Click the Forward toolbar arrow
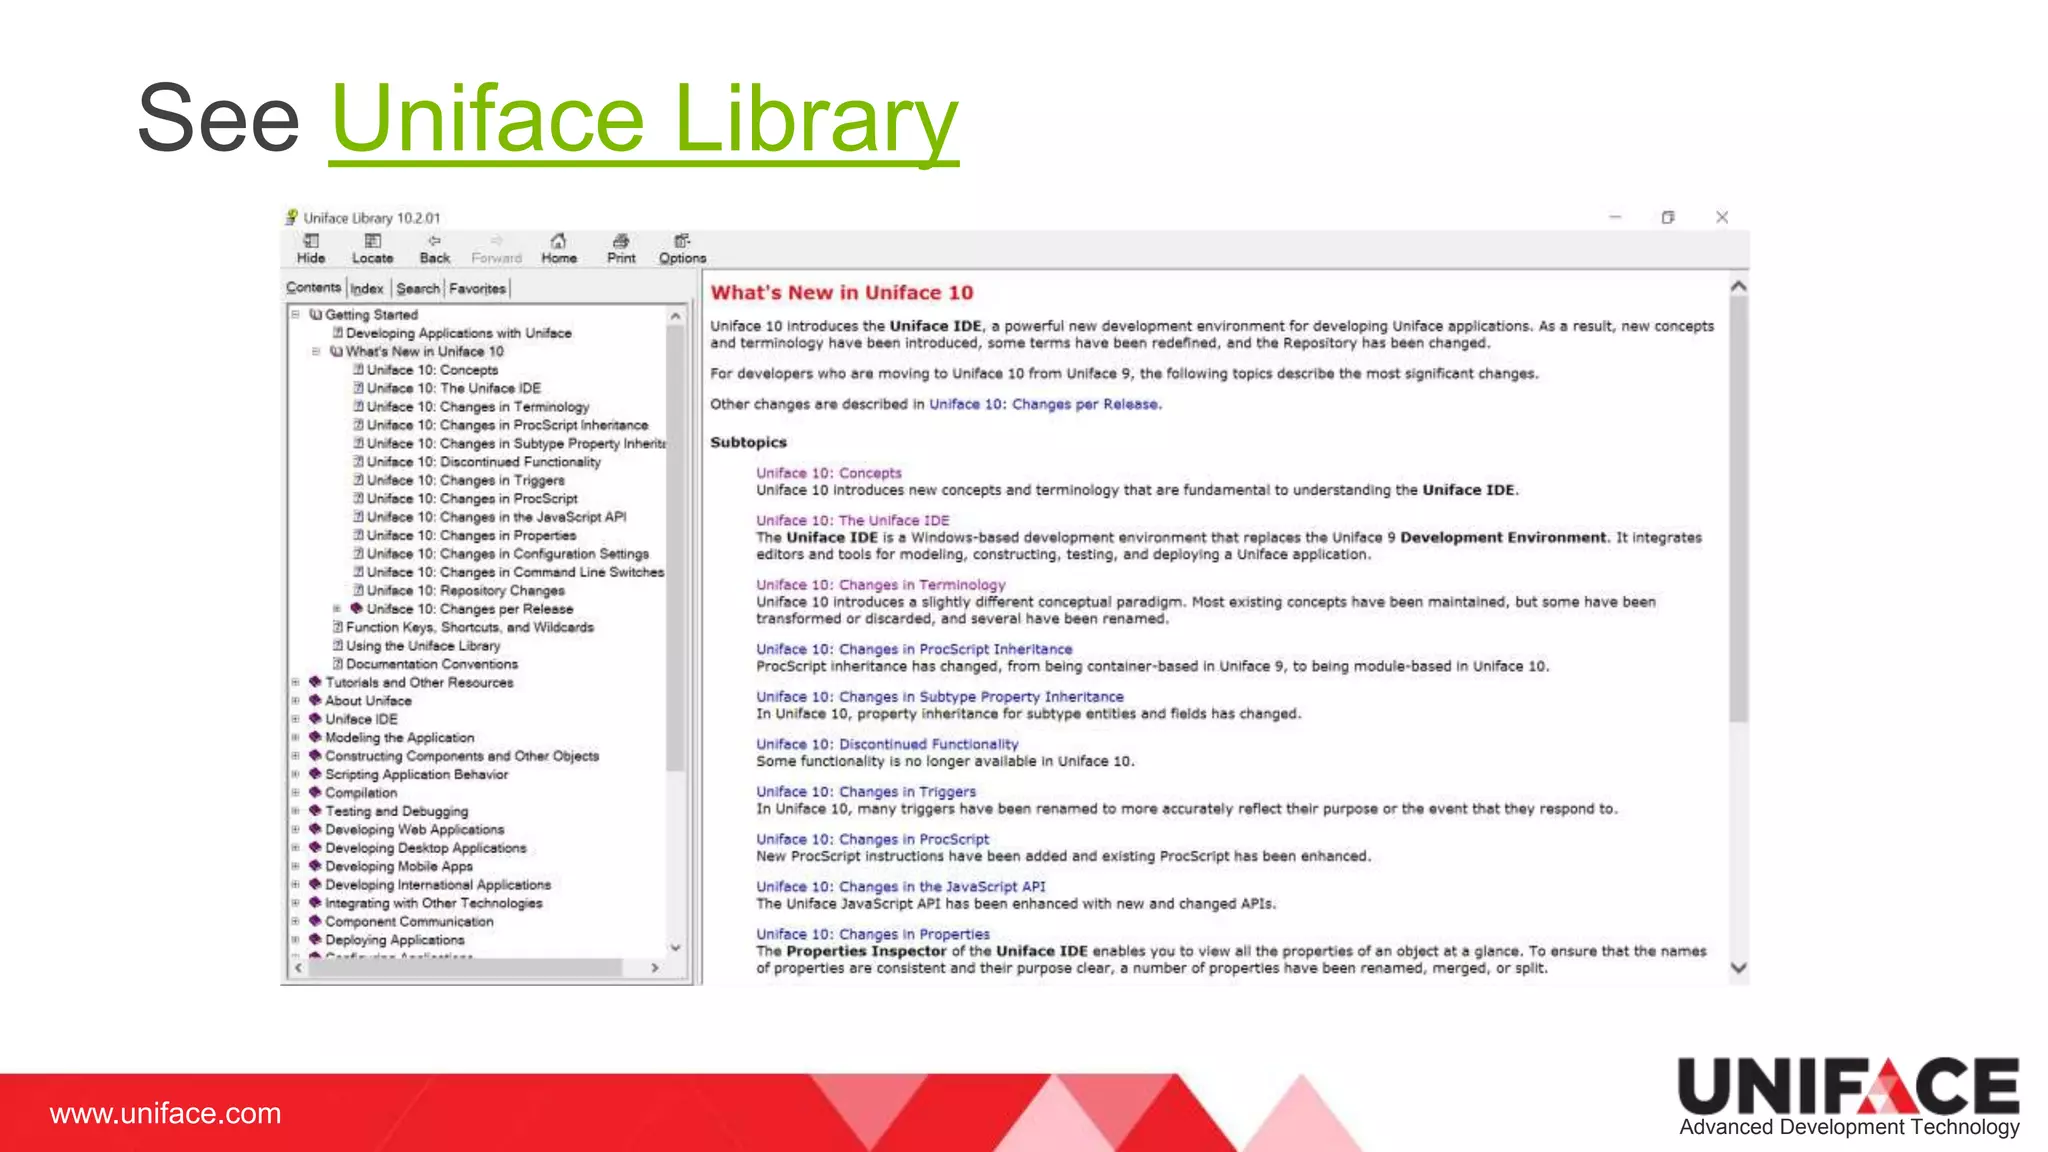Screen dimensions: 2048x1152 496,241
